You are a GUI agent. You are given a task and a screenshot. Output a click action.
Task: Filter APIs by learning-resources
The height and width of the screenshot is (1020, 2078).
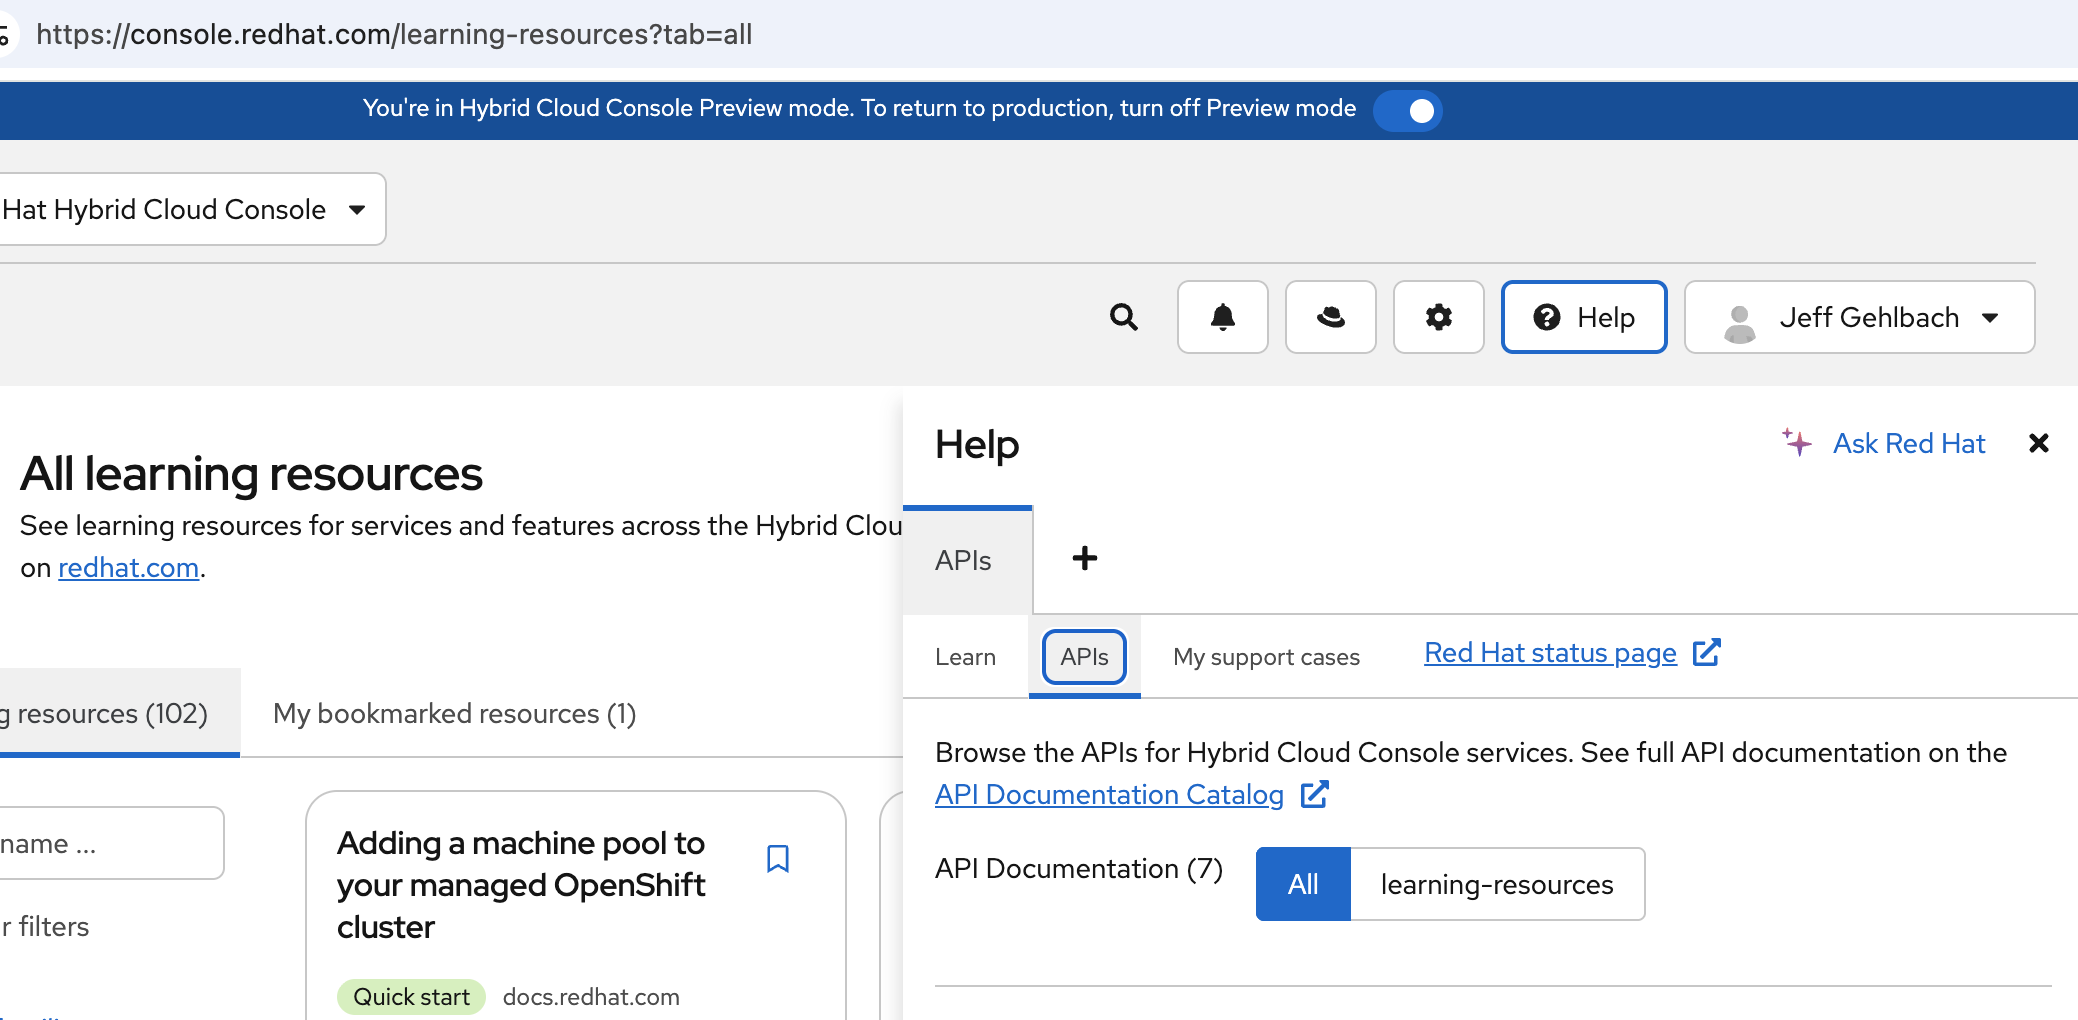click(1497, 884)
